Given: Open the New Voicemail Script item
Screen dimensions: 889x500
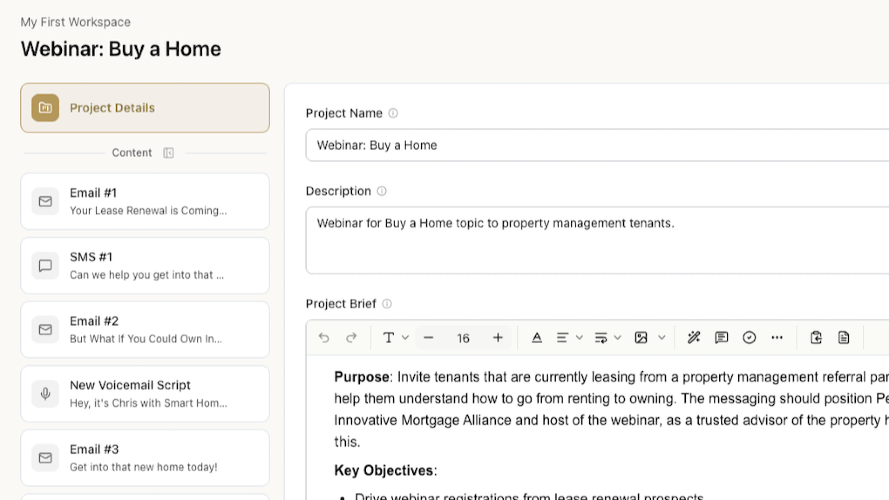Looking at the screenshot, I should click(x=145, y=393).
